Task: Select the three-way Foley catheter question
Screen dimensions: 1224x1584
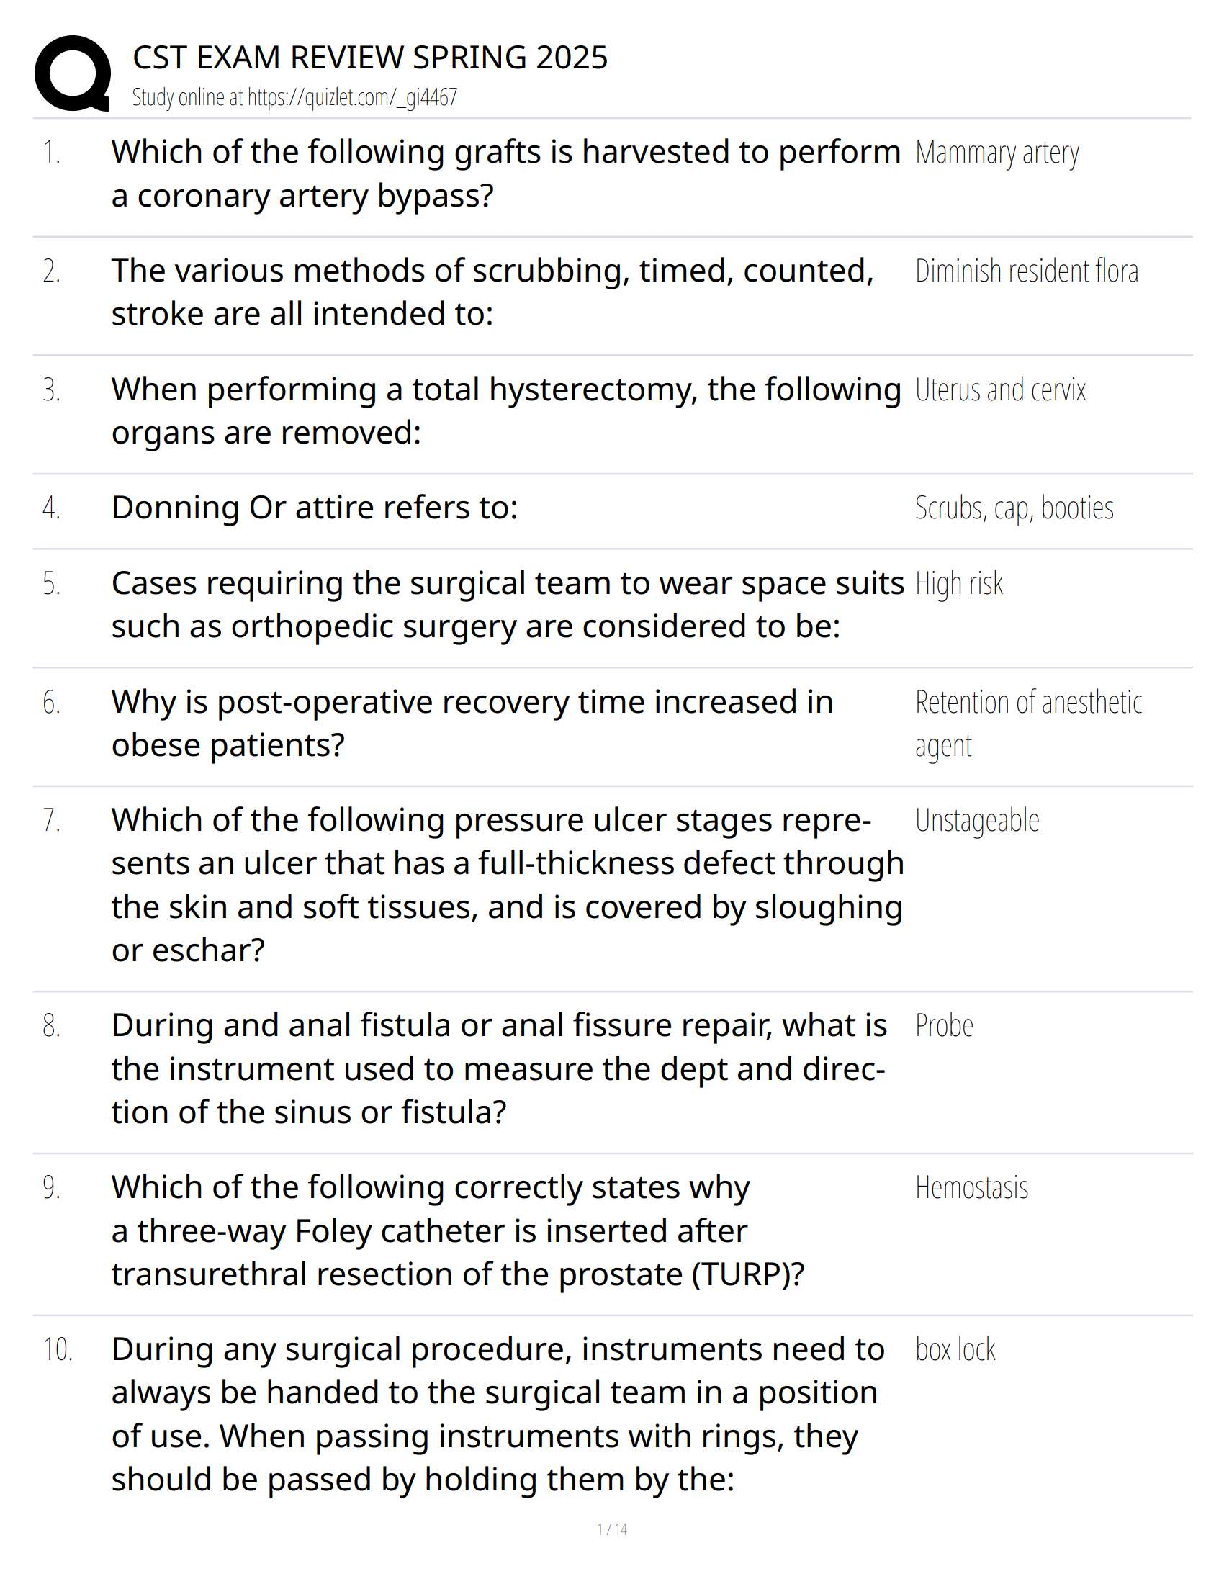Action: coord(457,1231)
